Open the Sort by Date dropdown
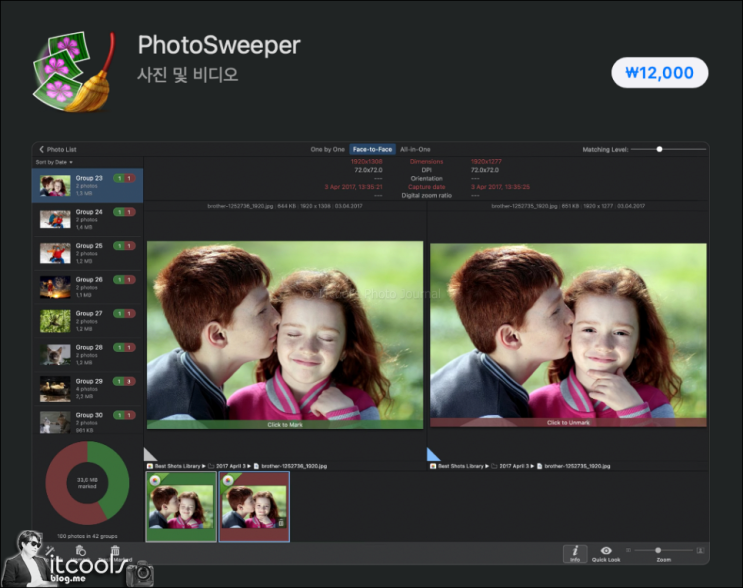 click(x=54, y=162)
